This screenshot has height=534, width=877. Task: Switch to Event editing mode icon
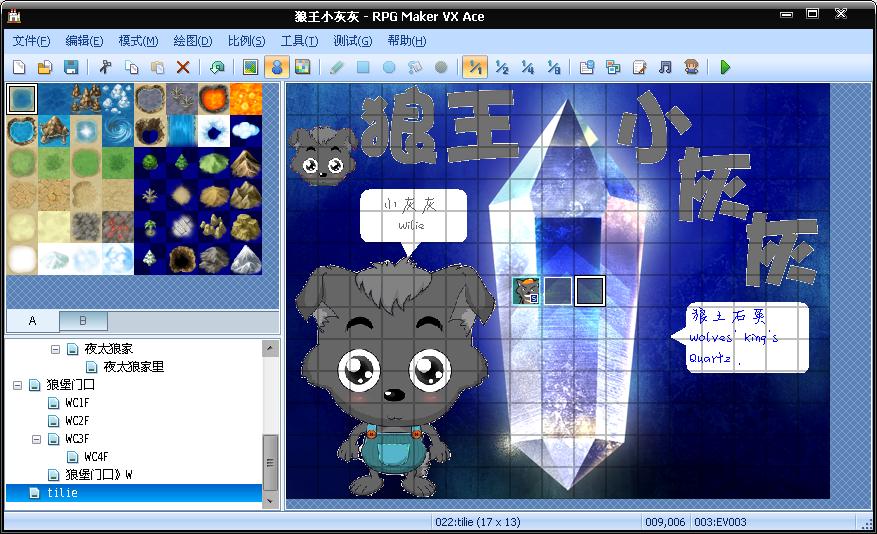pos(277,67)
